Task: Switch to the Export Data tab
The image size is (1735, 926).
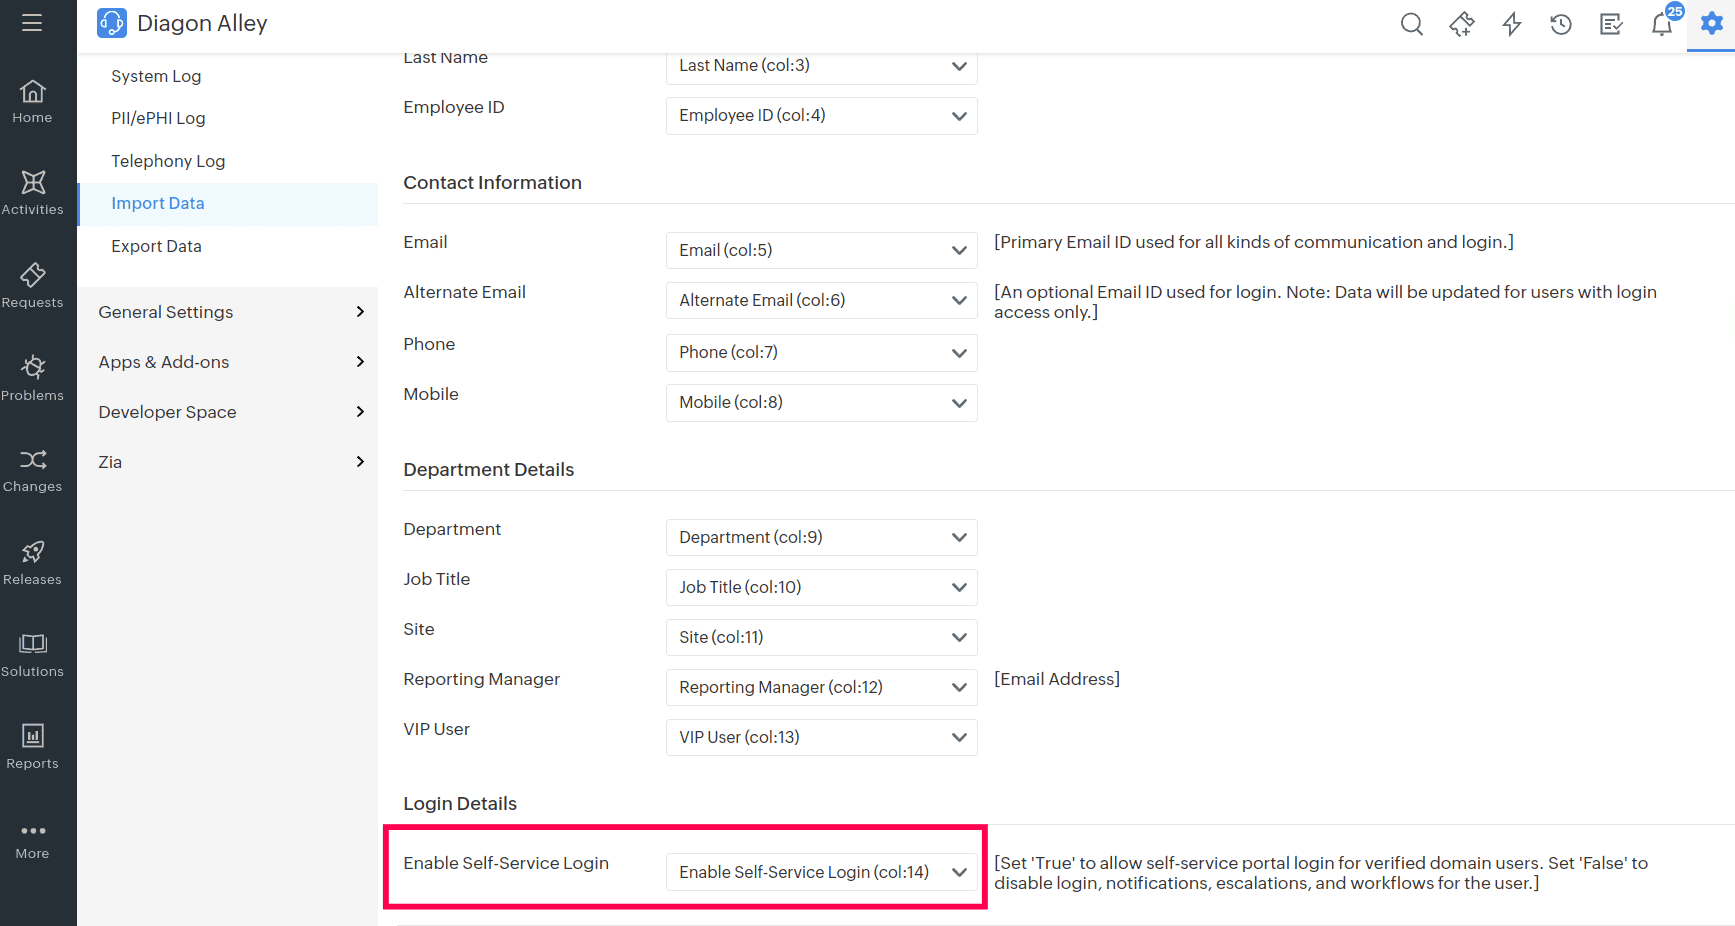Action: click(x=156, y=245)
